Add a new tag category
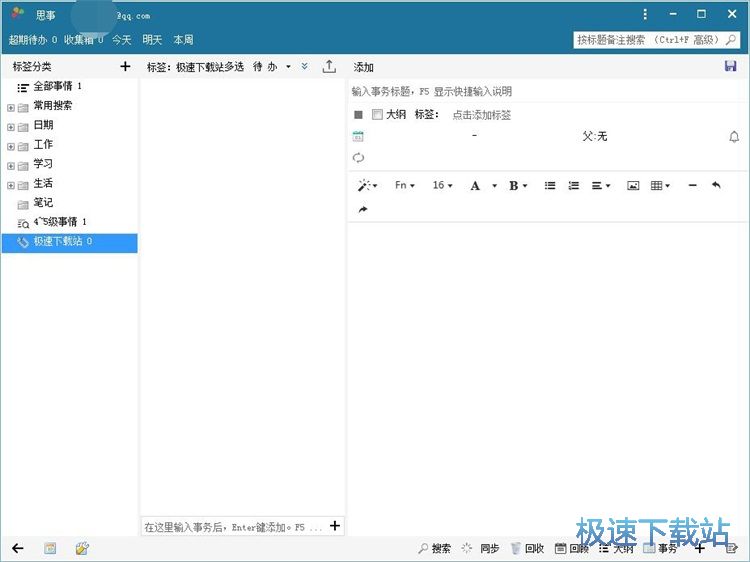The width and height of the screenshot is (750, 562). [x=125, y=67]
